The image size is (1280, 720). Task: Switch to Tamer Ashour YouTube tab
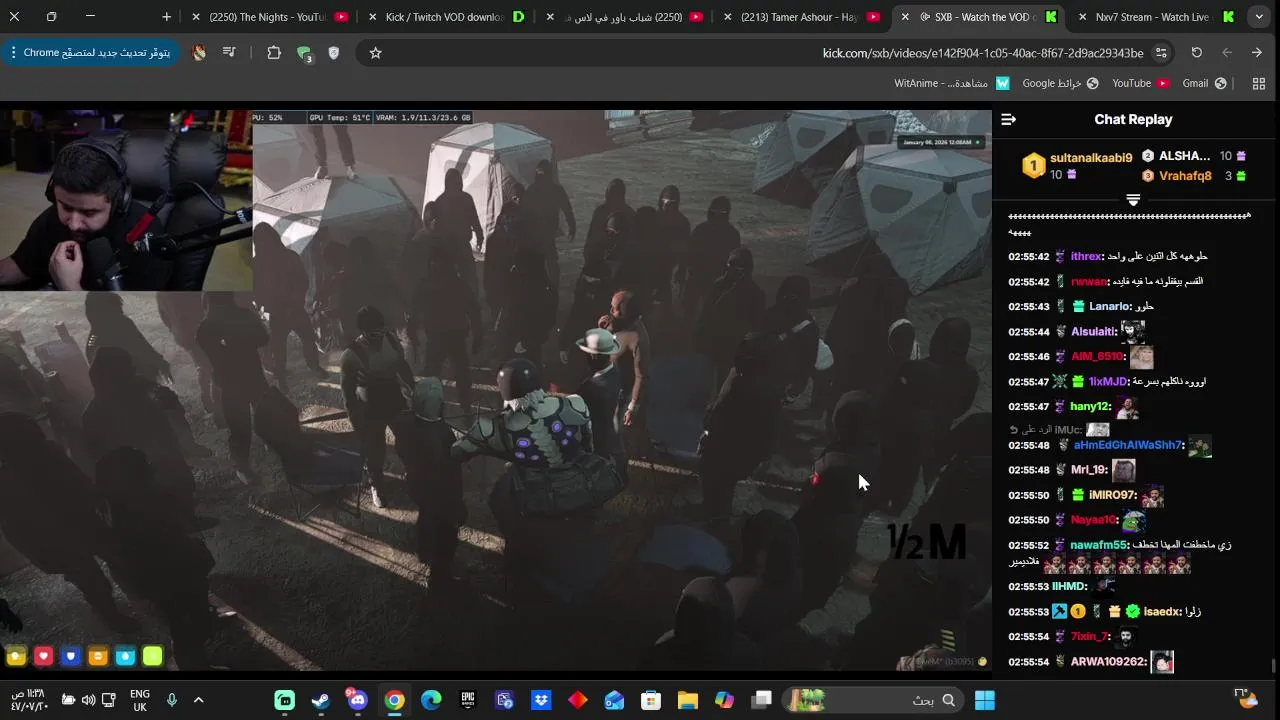pos(800,17)
